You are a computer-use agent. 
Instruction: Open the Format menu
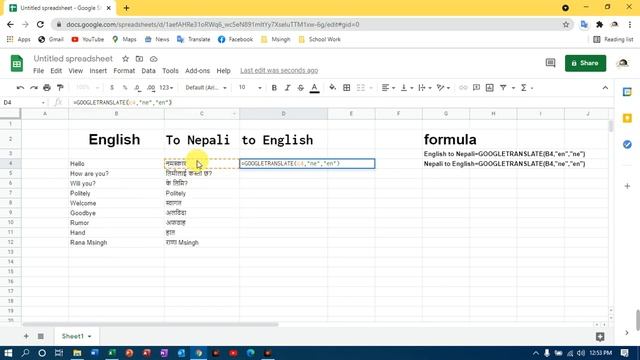[x=124, y=71]
